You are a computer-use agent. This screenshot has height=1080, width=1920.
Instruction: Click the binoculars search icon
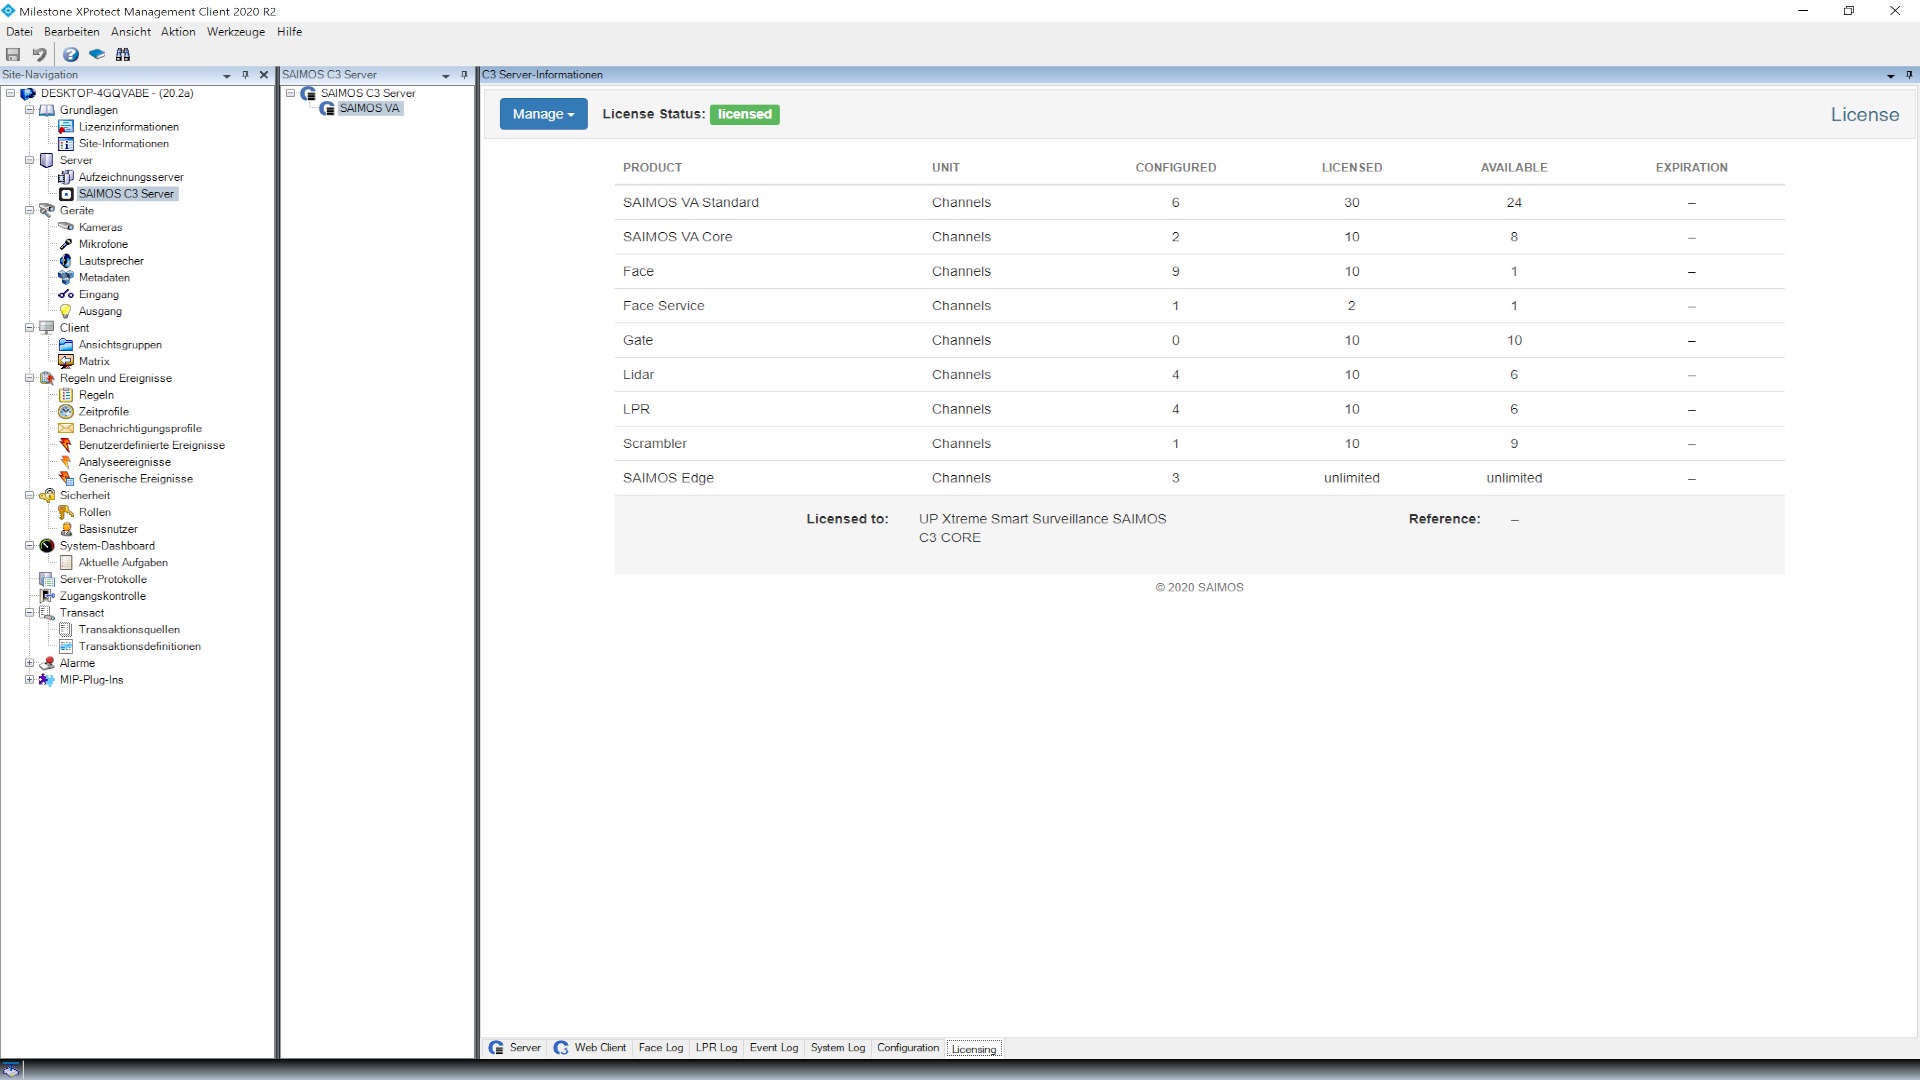coord(123,55)
